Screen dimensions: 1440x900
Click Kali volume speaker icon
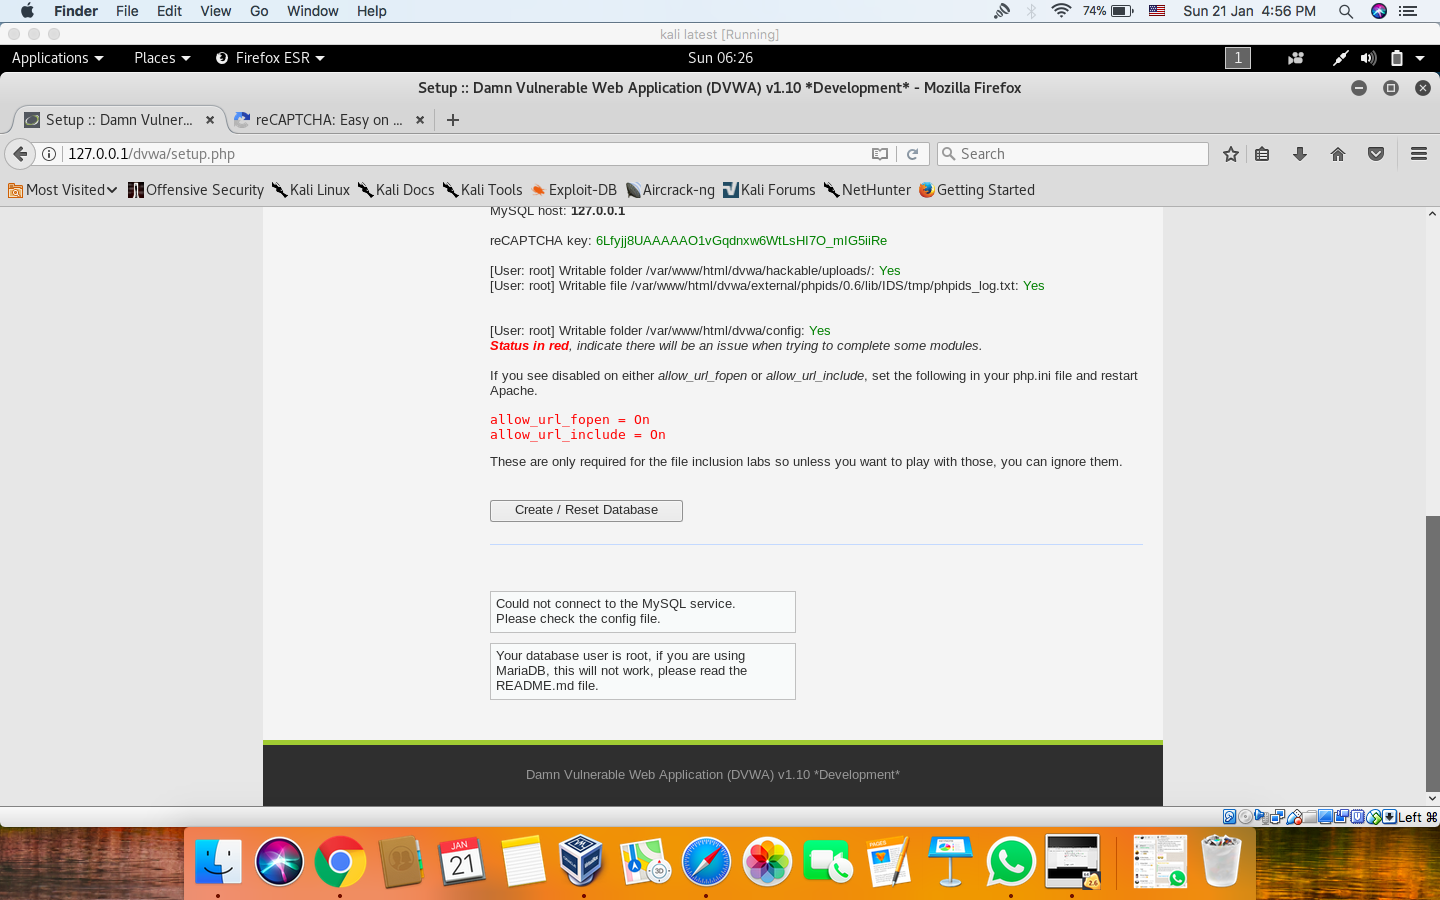click(1368, 58)
